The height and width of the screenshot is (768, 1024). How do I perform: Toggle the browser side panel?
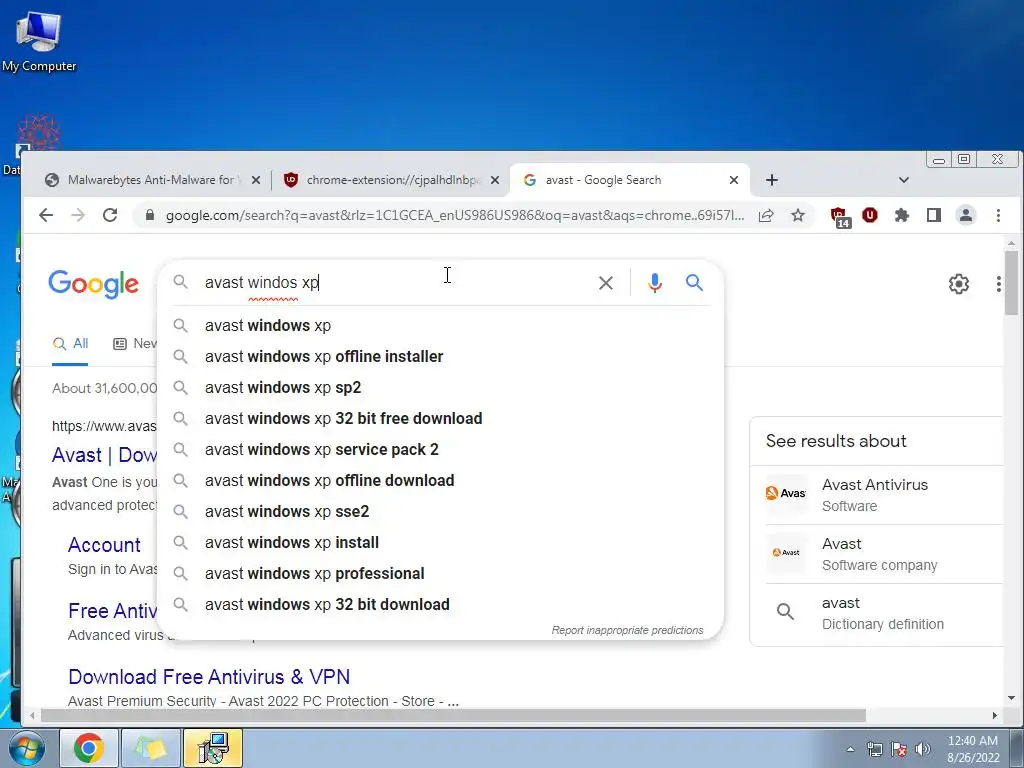click(934, 215)
